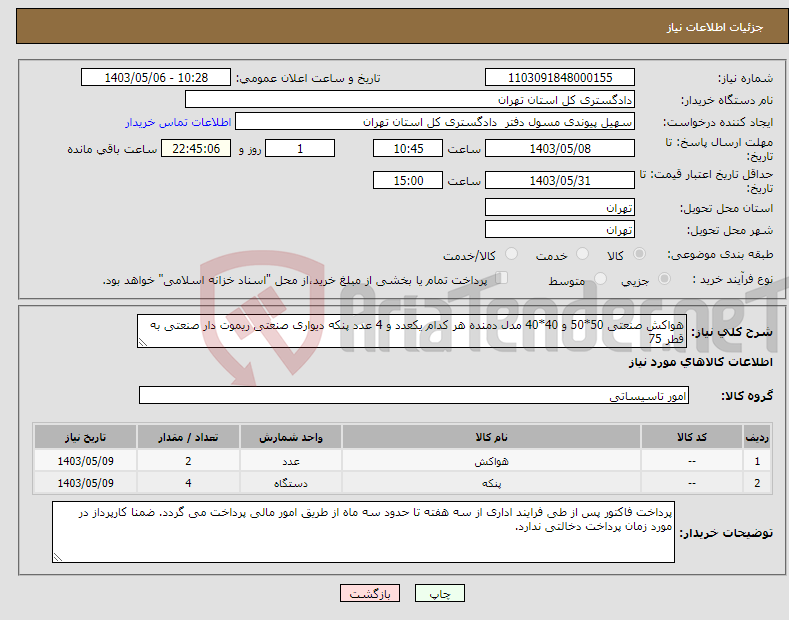This screenshot has width=789, height=620.
Task: Click the کد کالا column header
Action: pos(692,437)
